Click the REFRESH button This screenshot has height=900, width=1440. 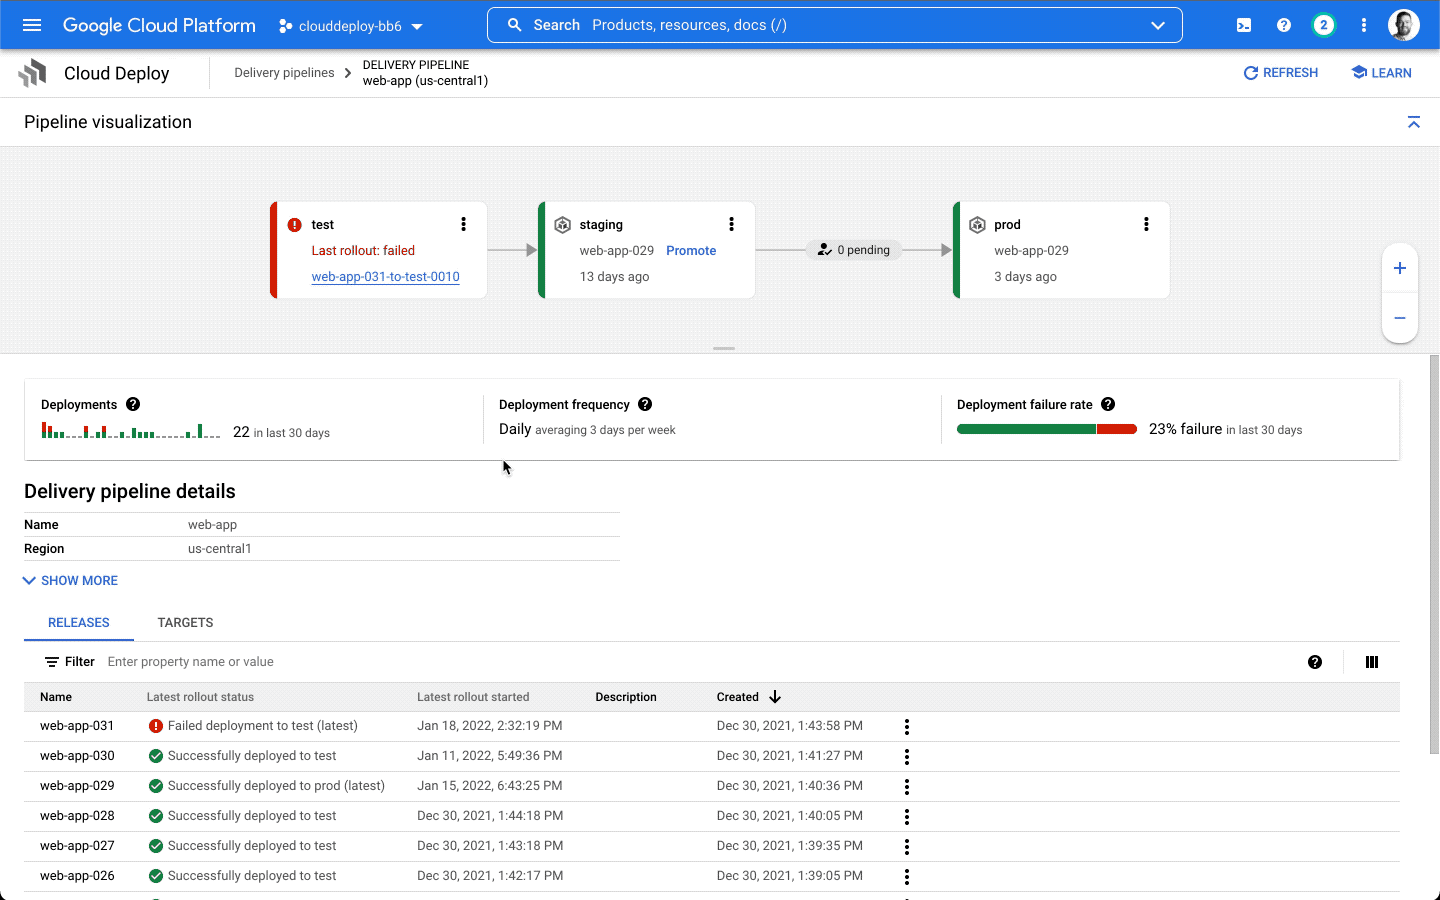pyautogui.click(x=1280, y=73)
